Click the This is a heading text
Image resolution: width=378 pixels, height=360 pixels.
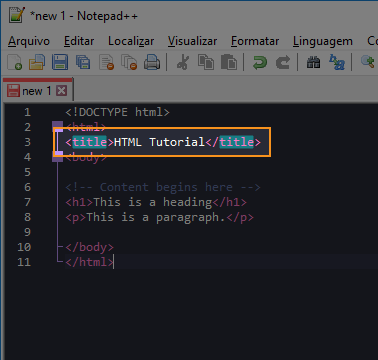153,202
